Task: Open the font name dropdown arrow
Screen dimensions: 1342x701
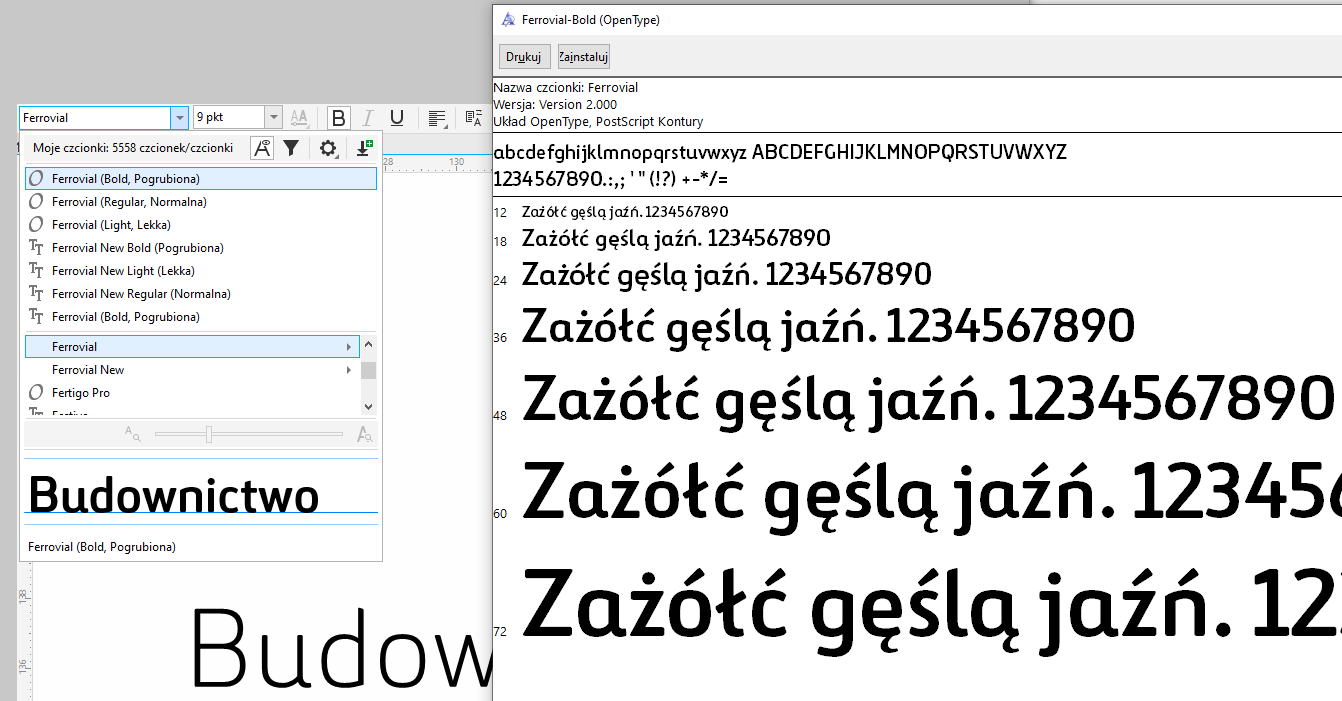Action: click(x=180, y=118)
